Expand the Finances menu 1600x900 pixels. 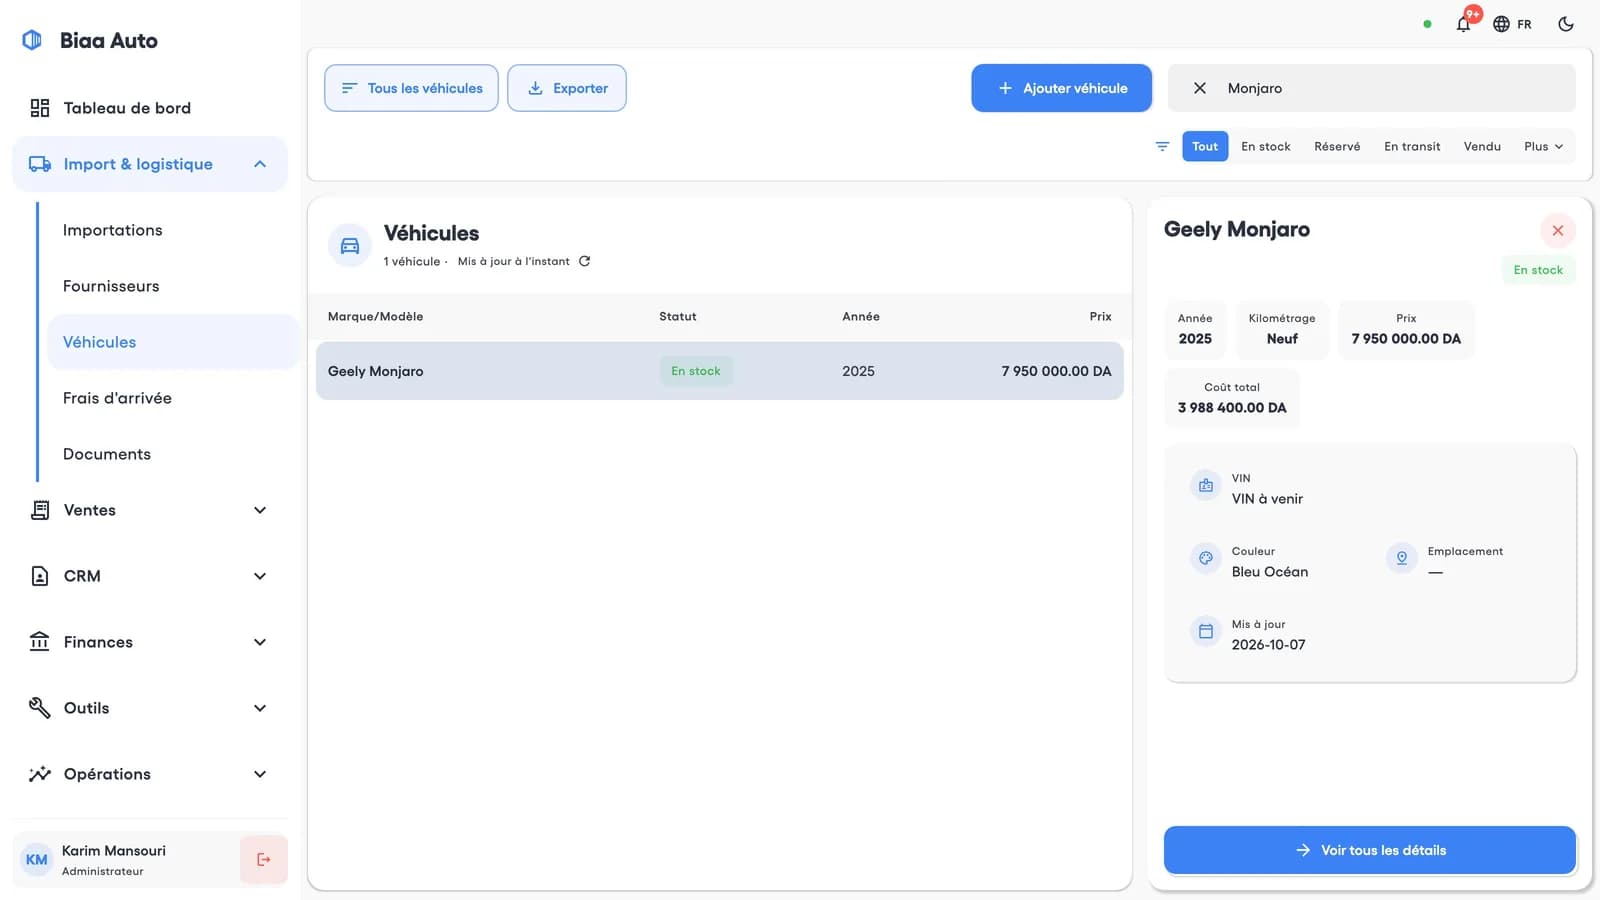click(150, 642)
